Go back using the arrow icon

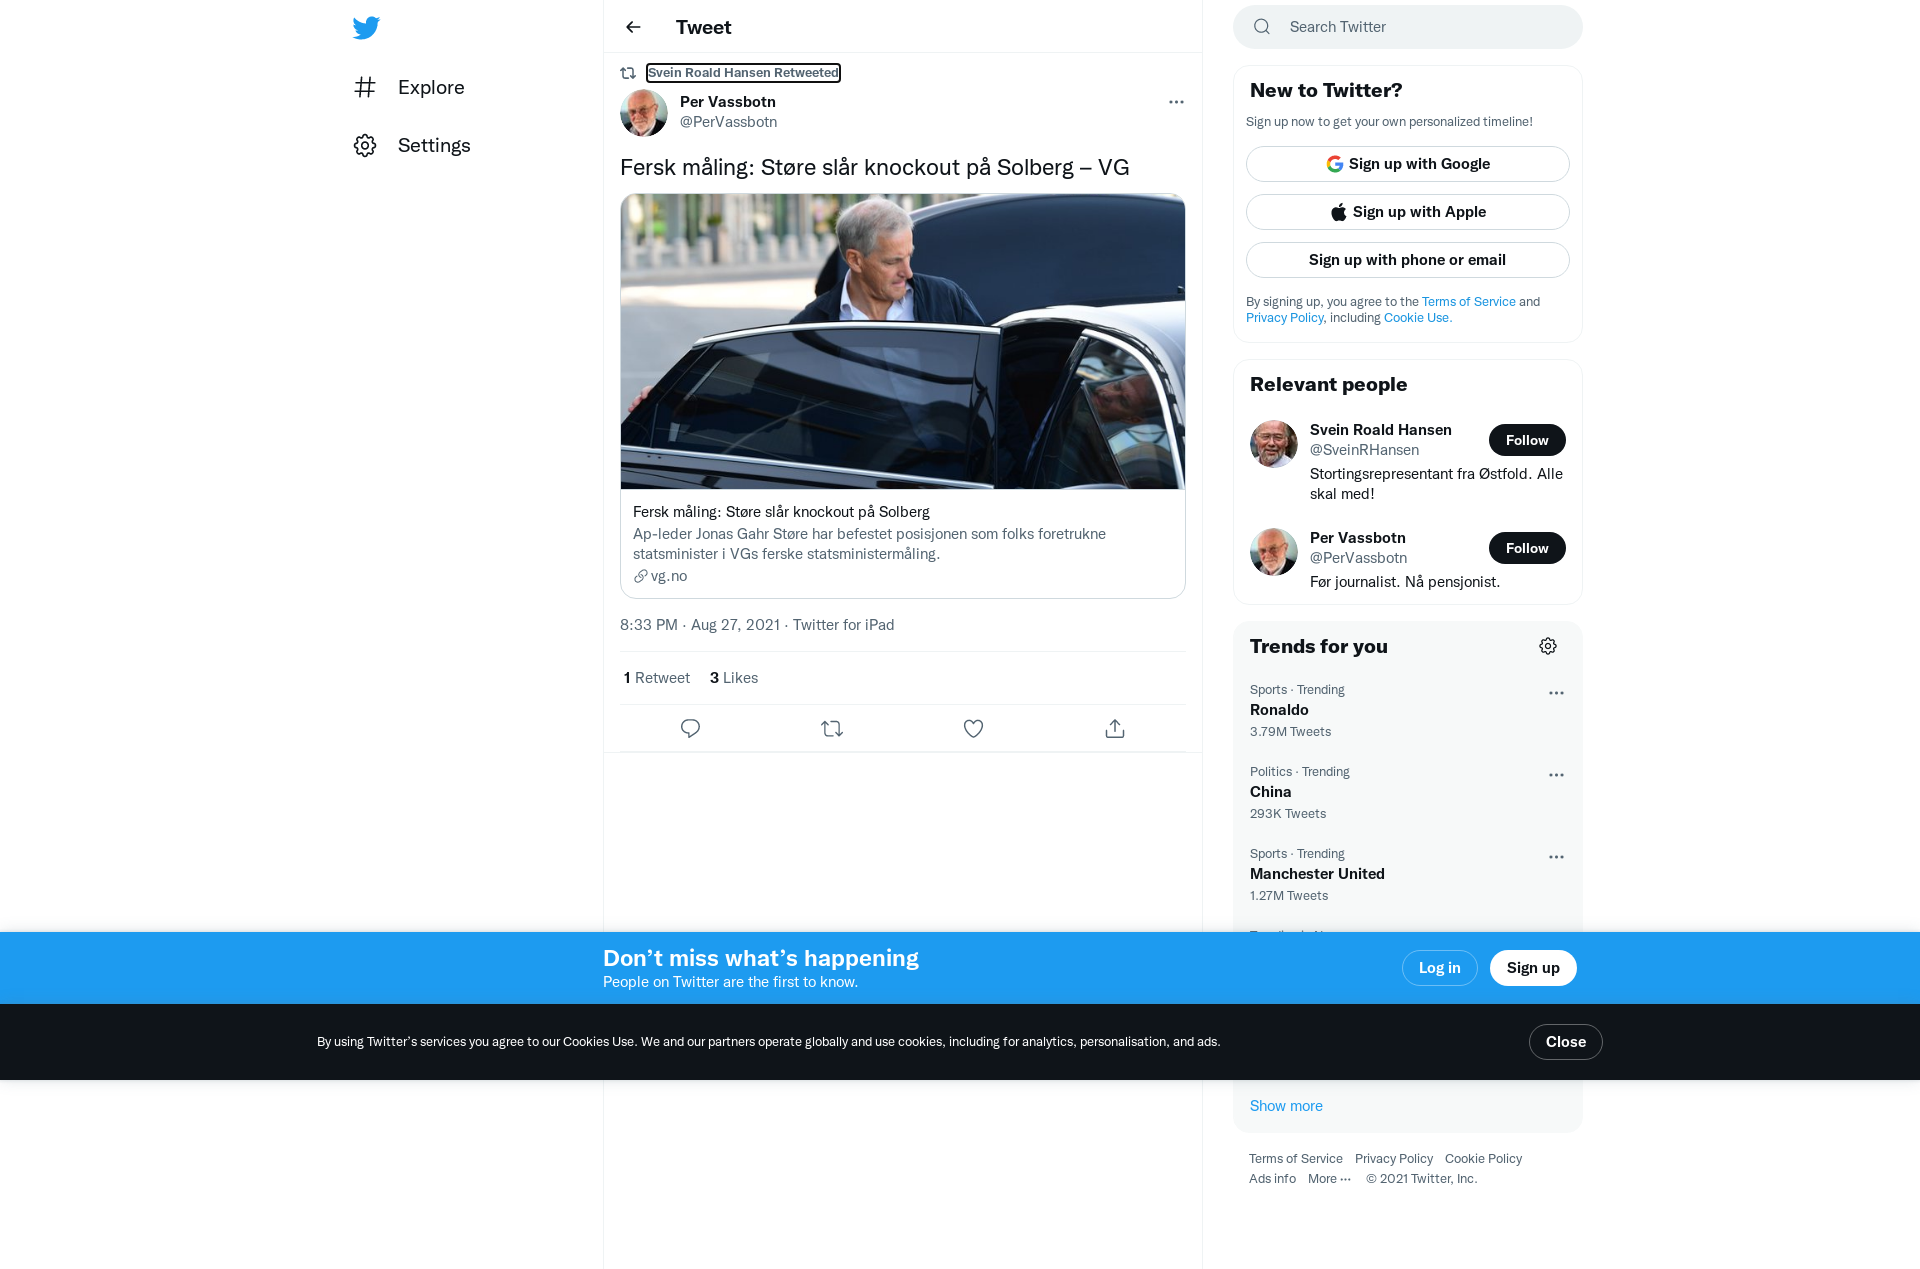[633, 27]
